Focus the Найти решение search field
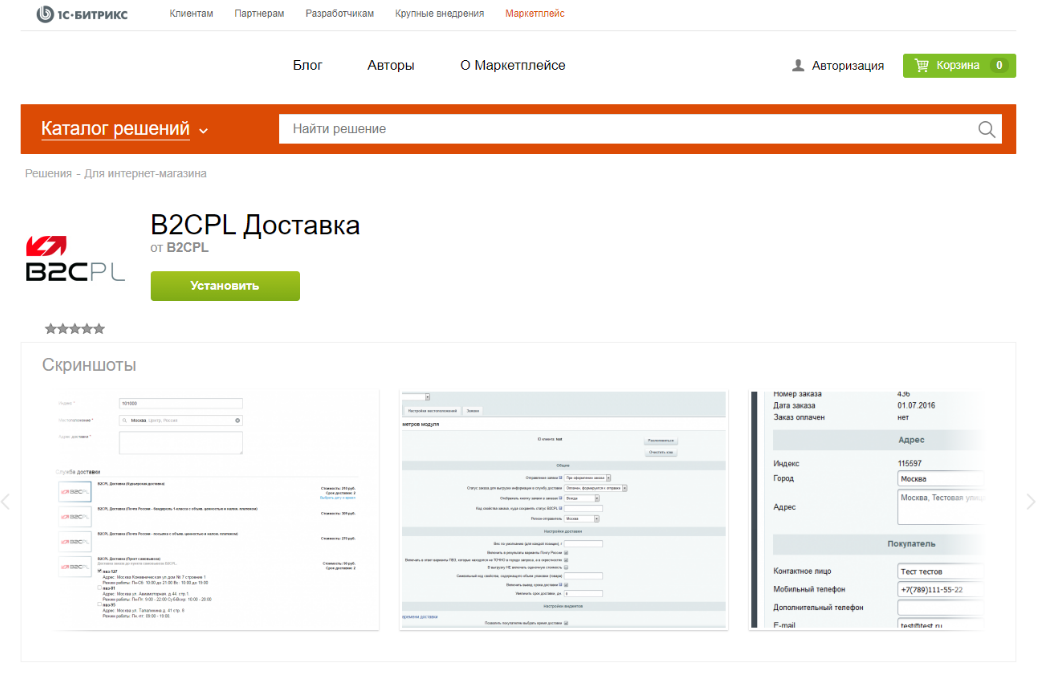Viewport: 1045px width, 698px height. coord(626,129)
